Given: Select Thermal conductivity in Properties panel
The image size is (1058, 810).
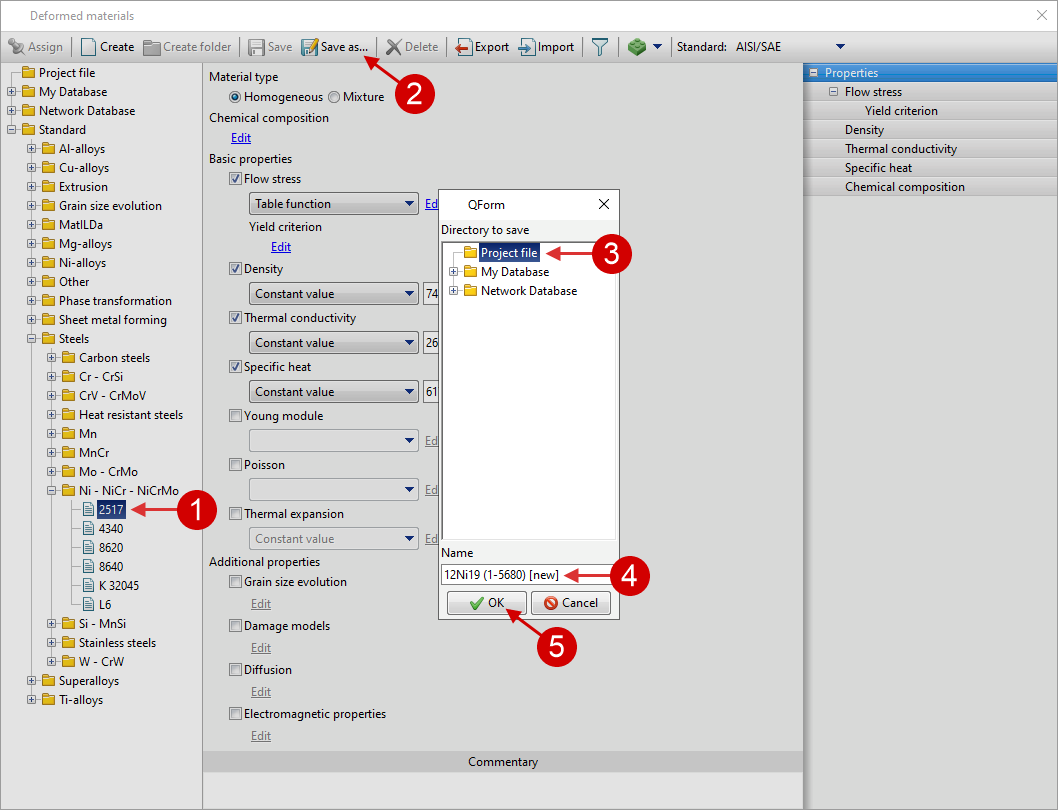Looking at the screenshot, I should [x=900, y=149].
